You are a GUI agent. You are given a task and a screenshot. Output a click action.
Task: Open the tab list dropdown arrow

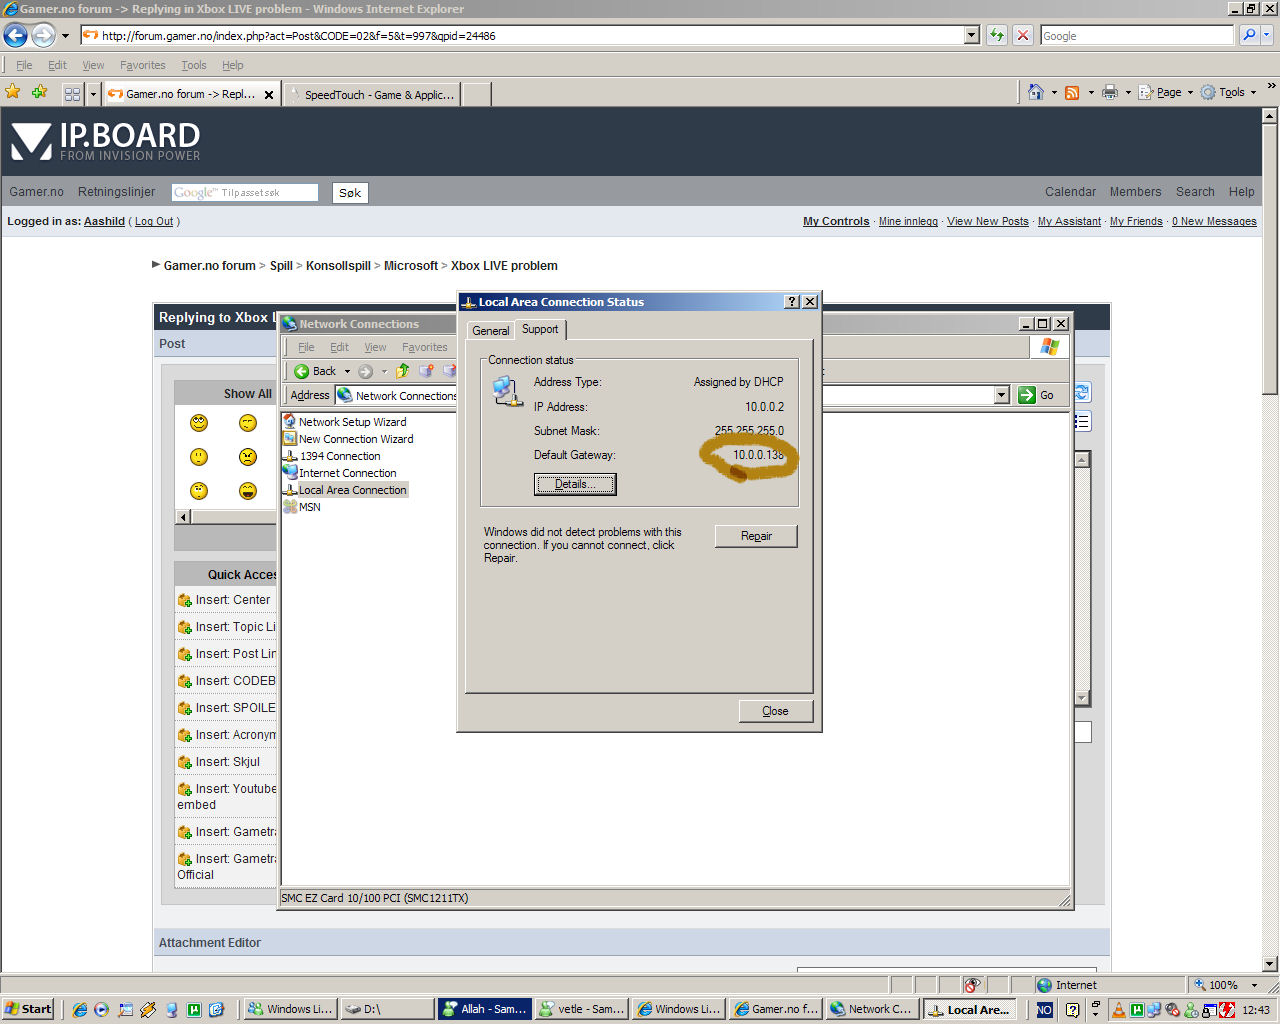(94, 94)
